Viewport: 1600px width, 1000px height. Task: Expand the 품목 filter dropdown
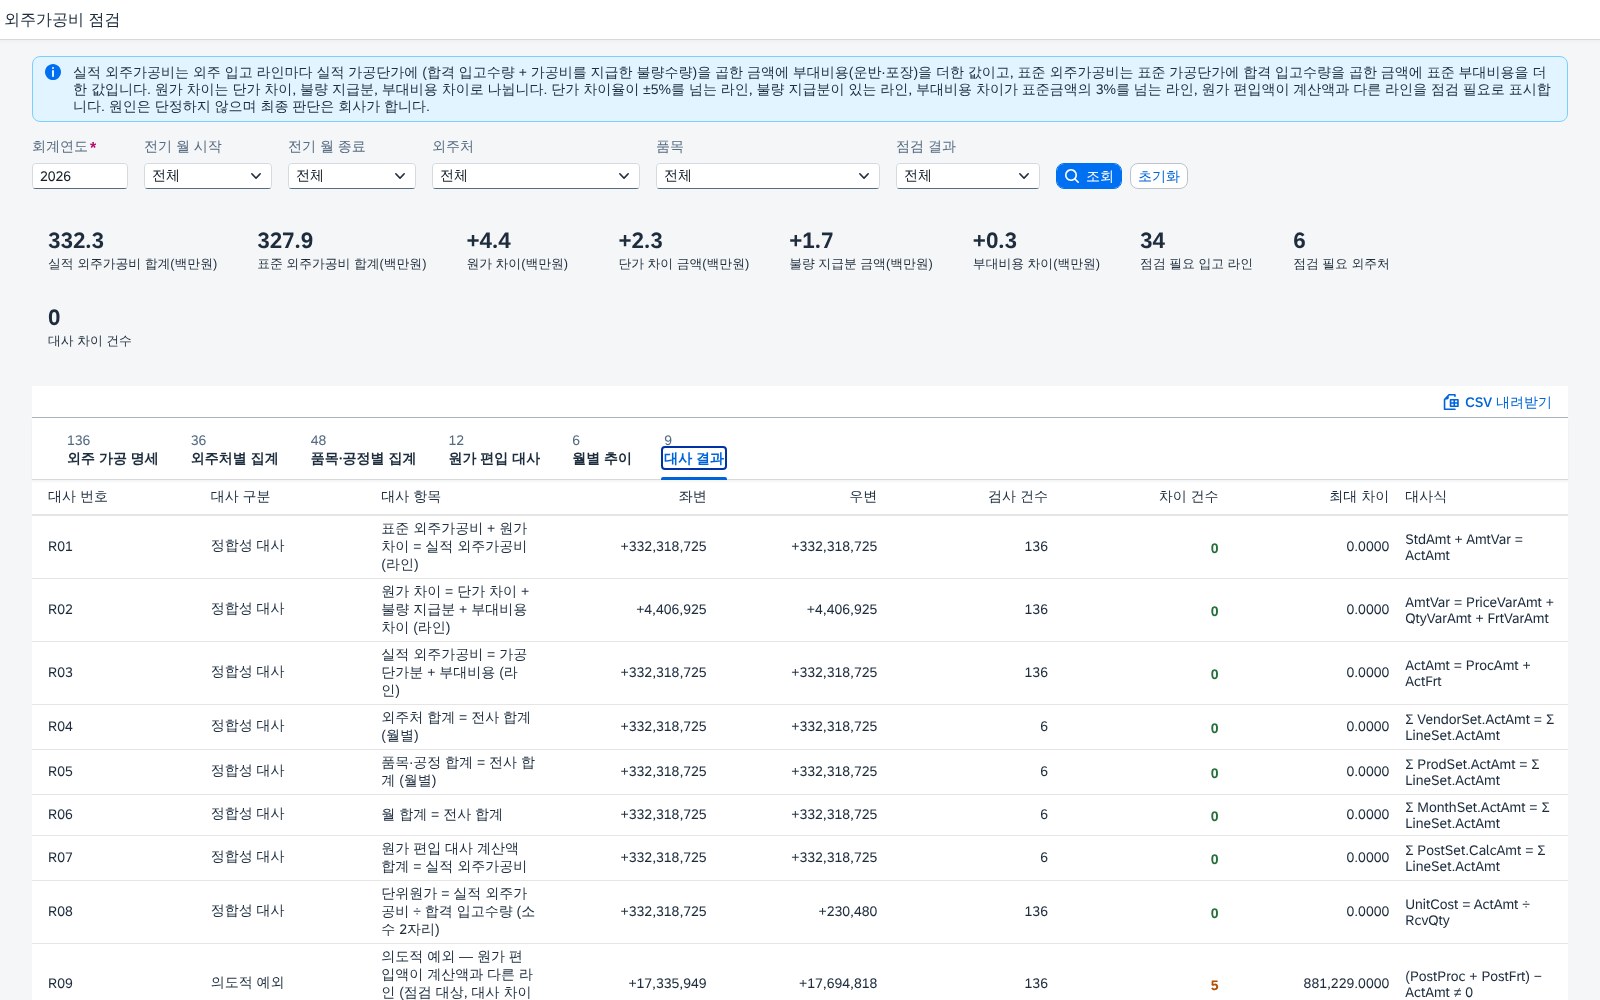(x=768, y=176)
